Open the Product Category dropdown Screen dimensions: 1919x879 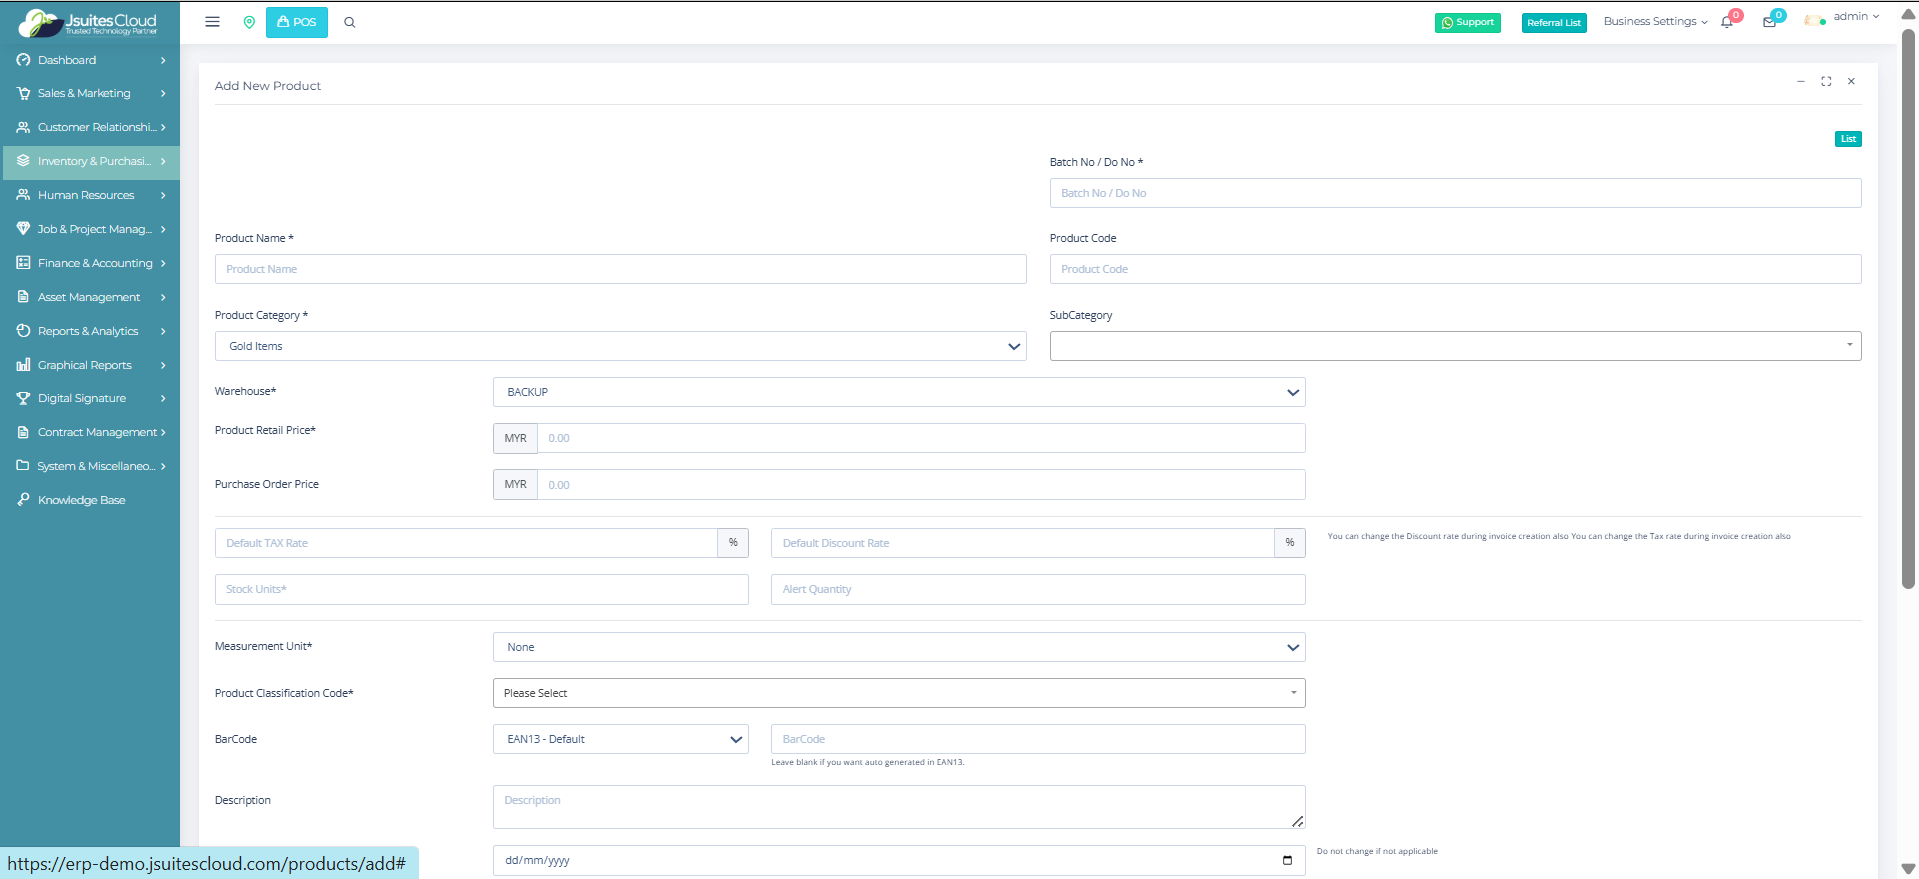pos(620,346)
